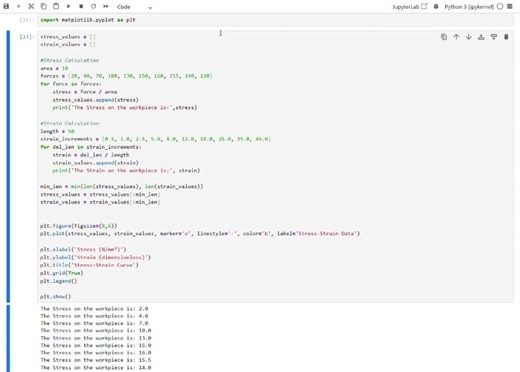The width and height of the screenshot is (520, 372).
Task: Insert a cell above the active cell
Action: (x=481, y=37)
